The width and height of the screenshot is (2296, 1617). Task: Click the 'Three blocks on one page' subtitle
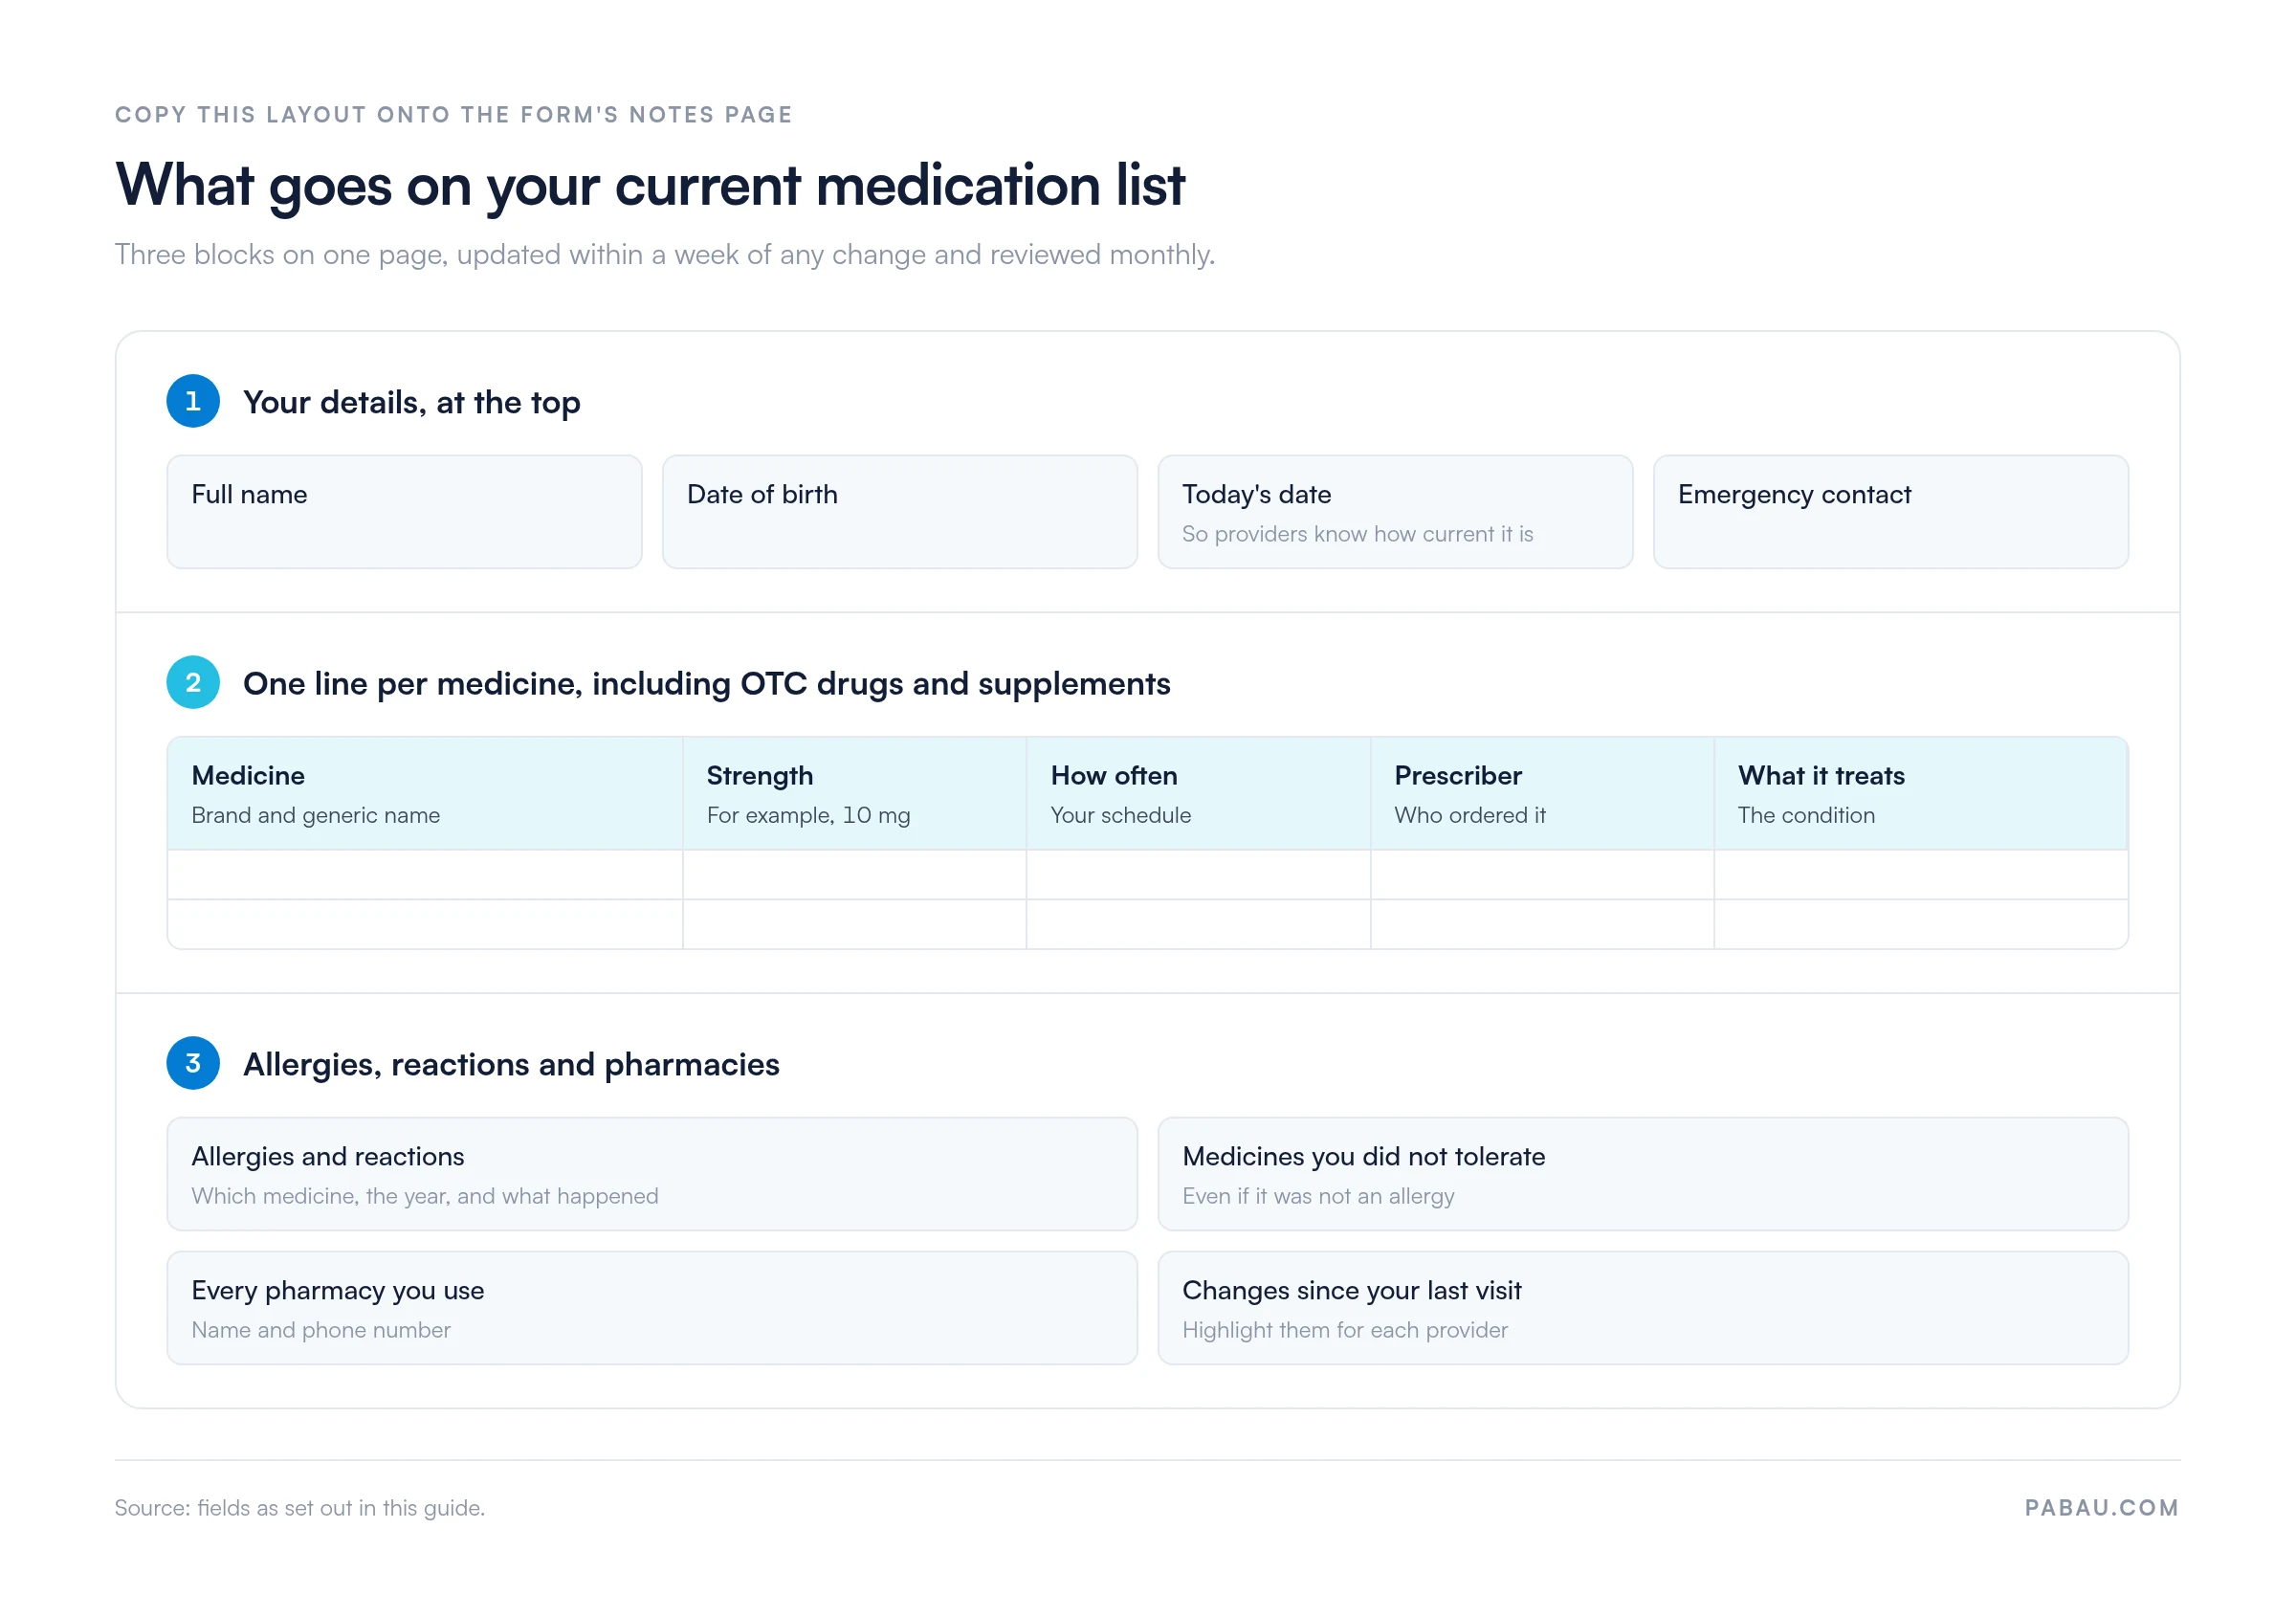click(665, 254)
